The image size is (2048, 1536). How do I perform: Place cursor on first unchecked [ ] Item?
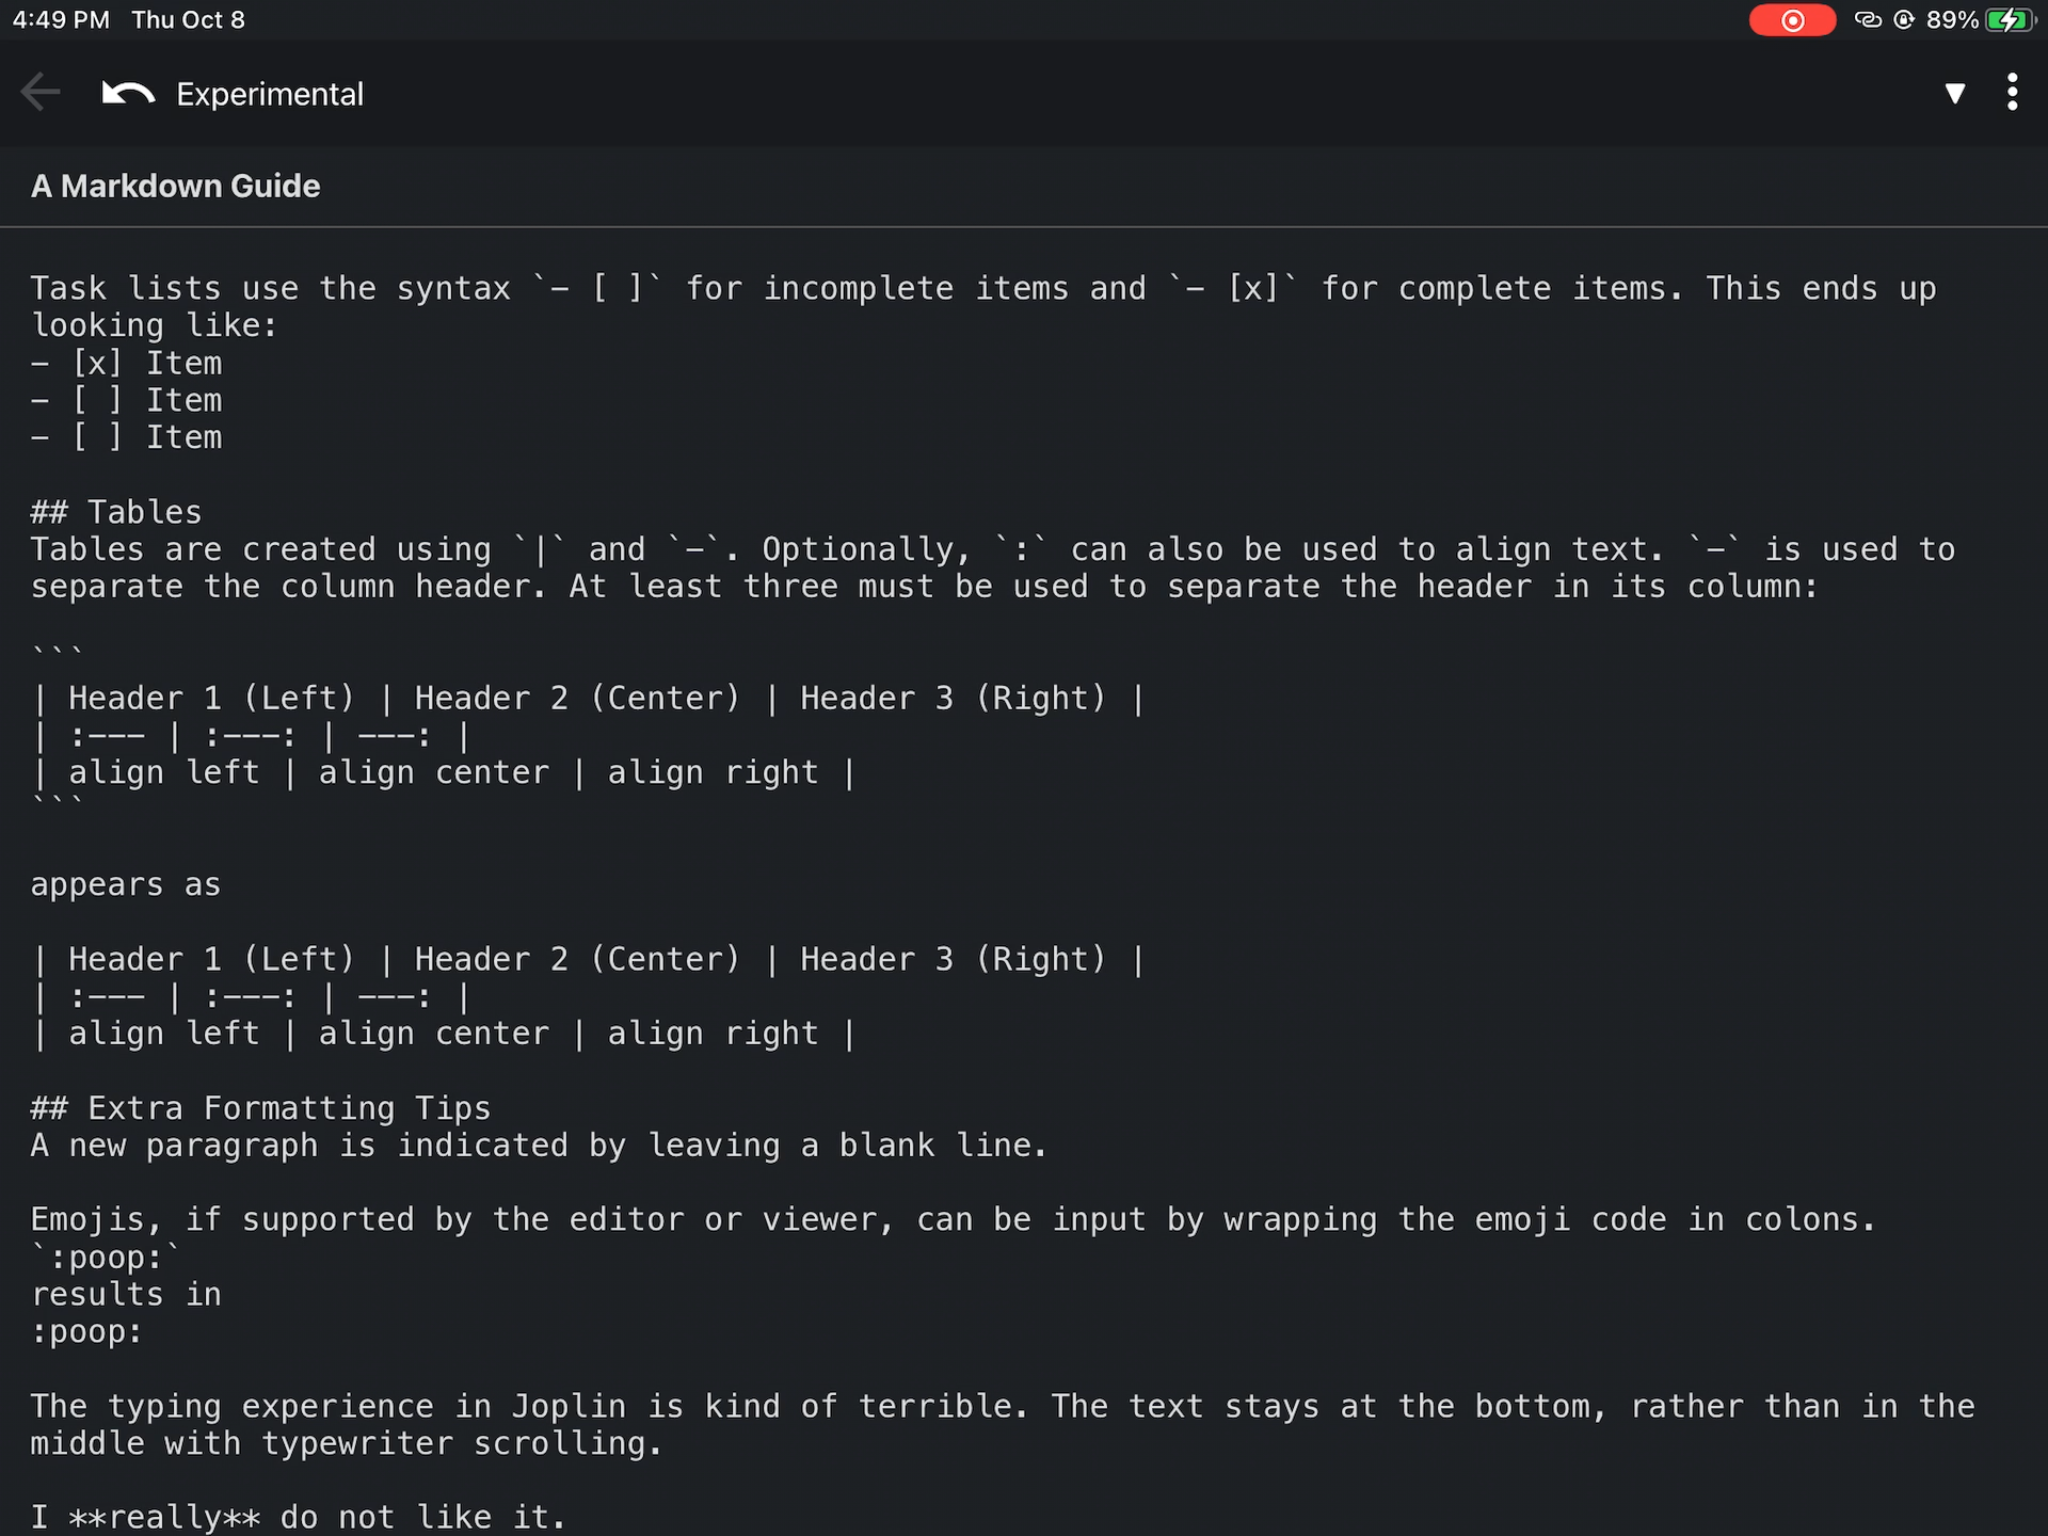coord(126,400)
